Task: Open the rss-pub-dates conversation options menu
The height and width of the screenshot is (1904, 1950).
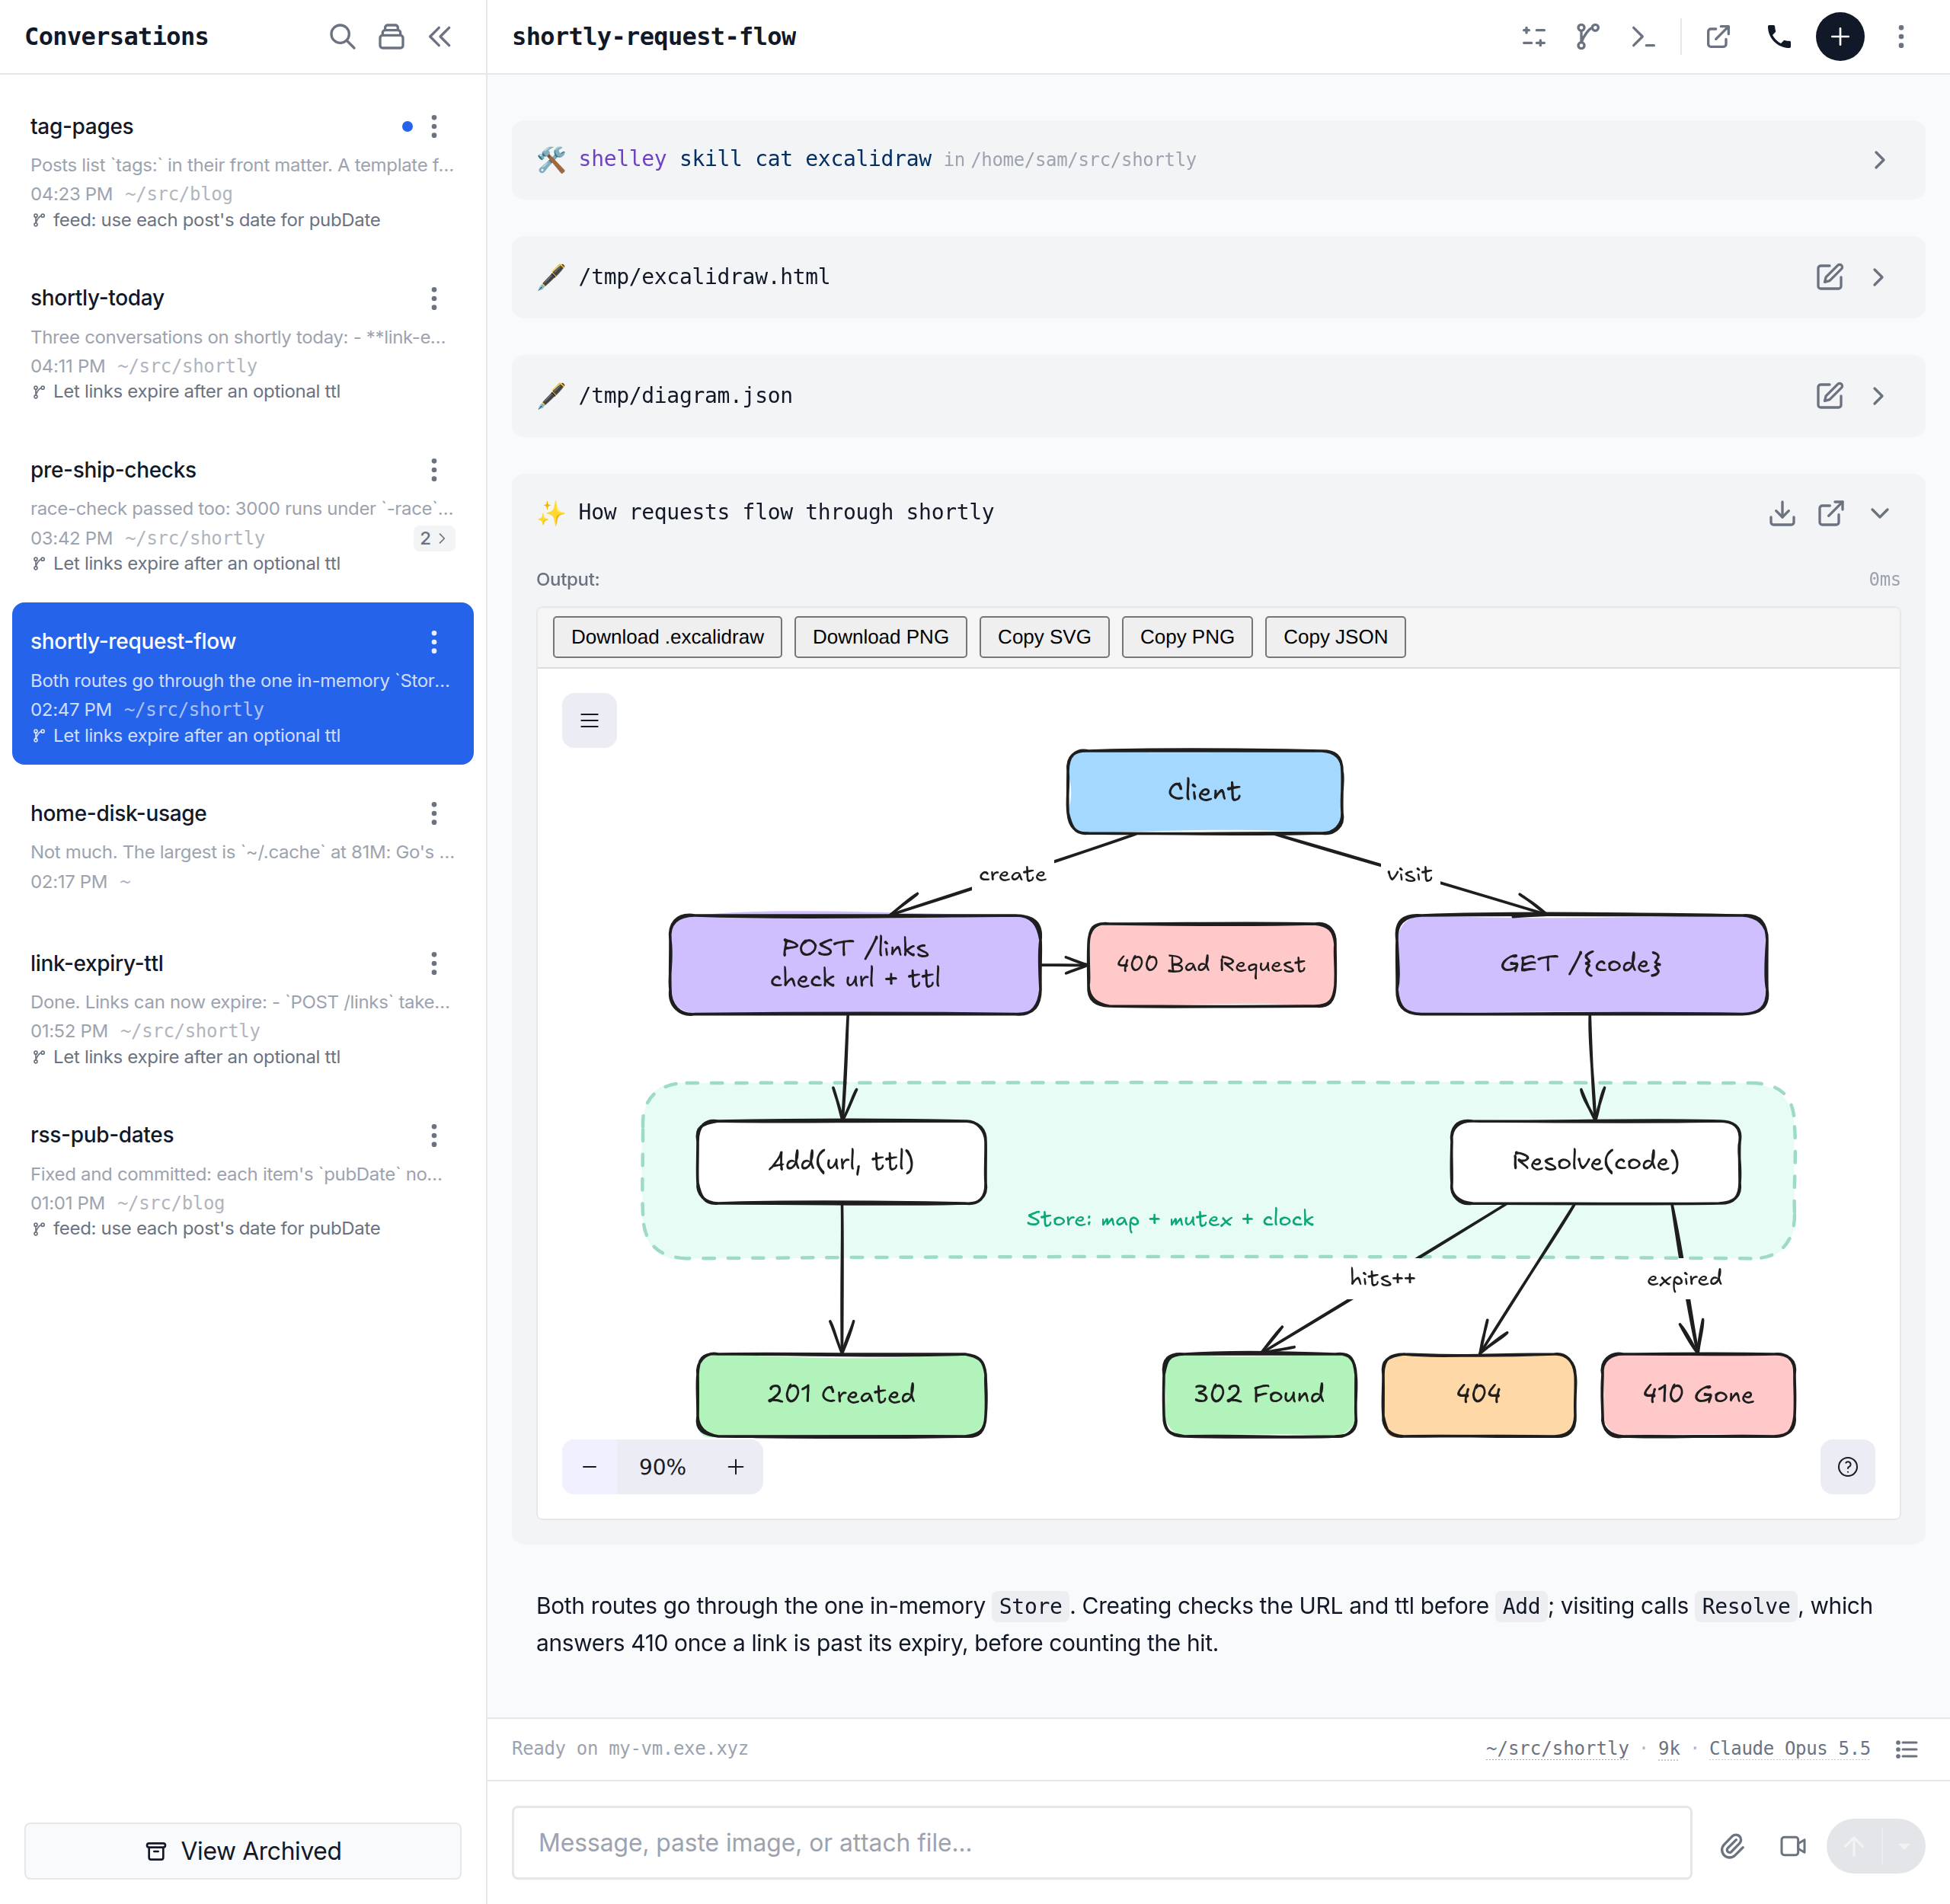Action: (x=434, y=1135)
